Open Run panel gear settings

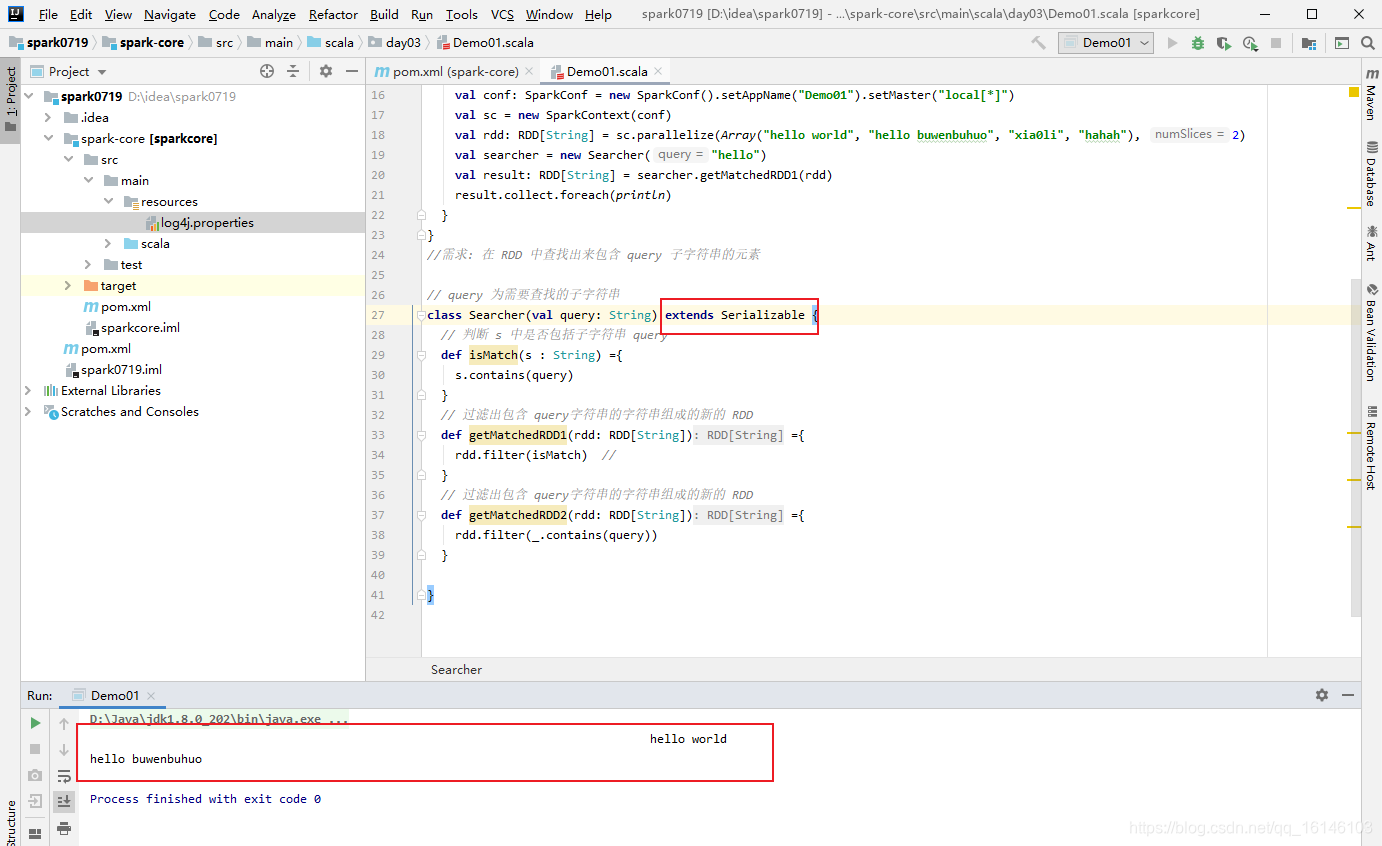click(1322, 695)
